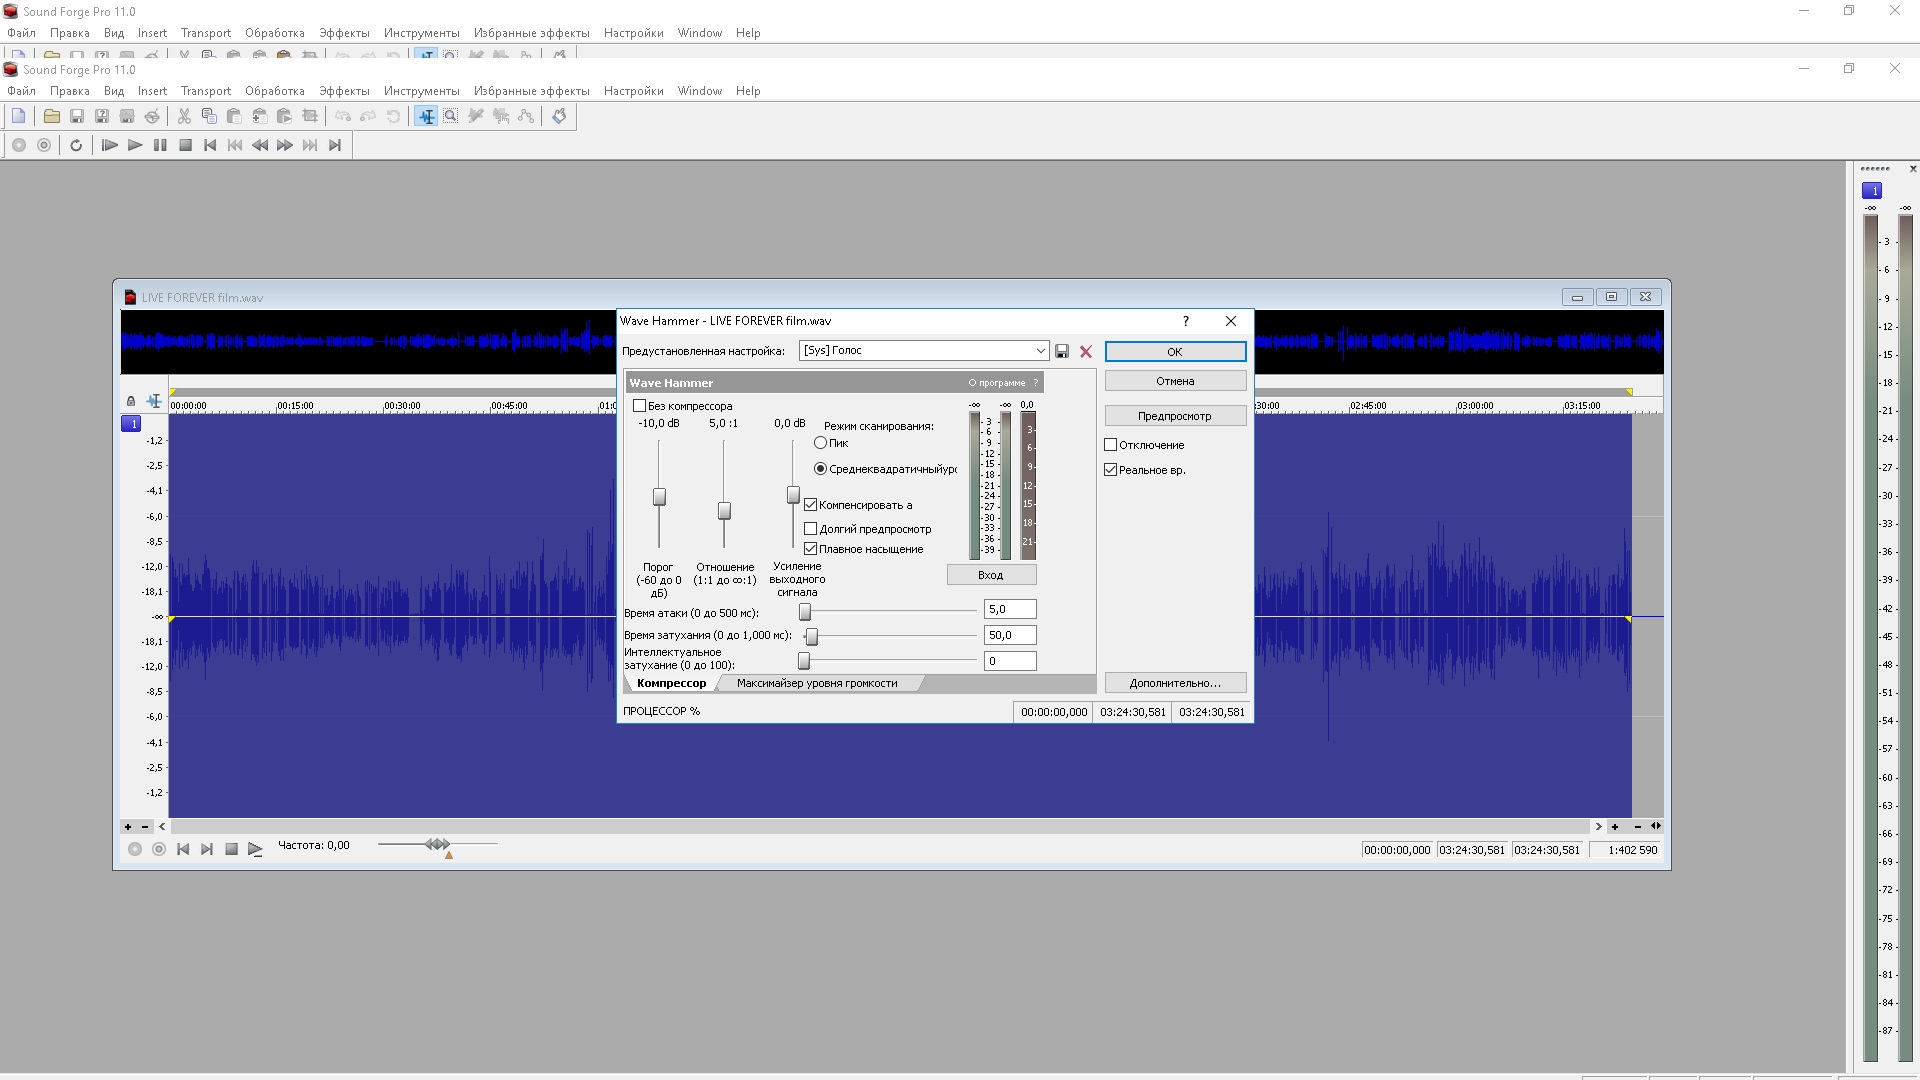Click the threshold (Порог) slider handle
This screenshot has width=1920, height=1080.
[659, 497]
